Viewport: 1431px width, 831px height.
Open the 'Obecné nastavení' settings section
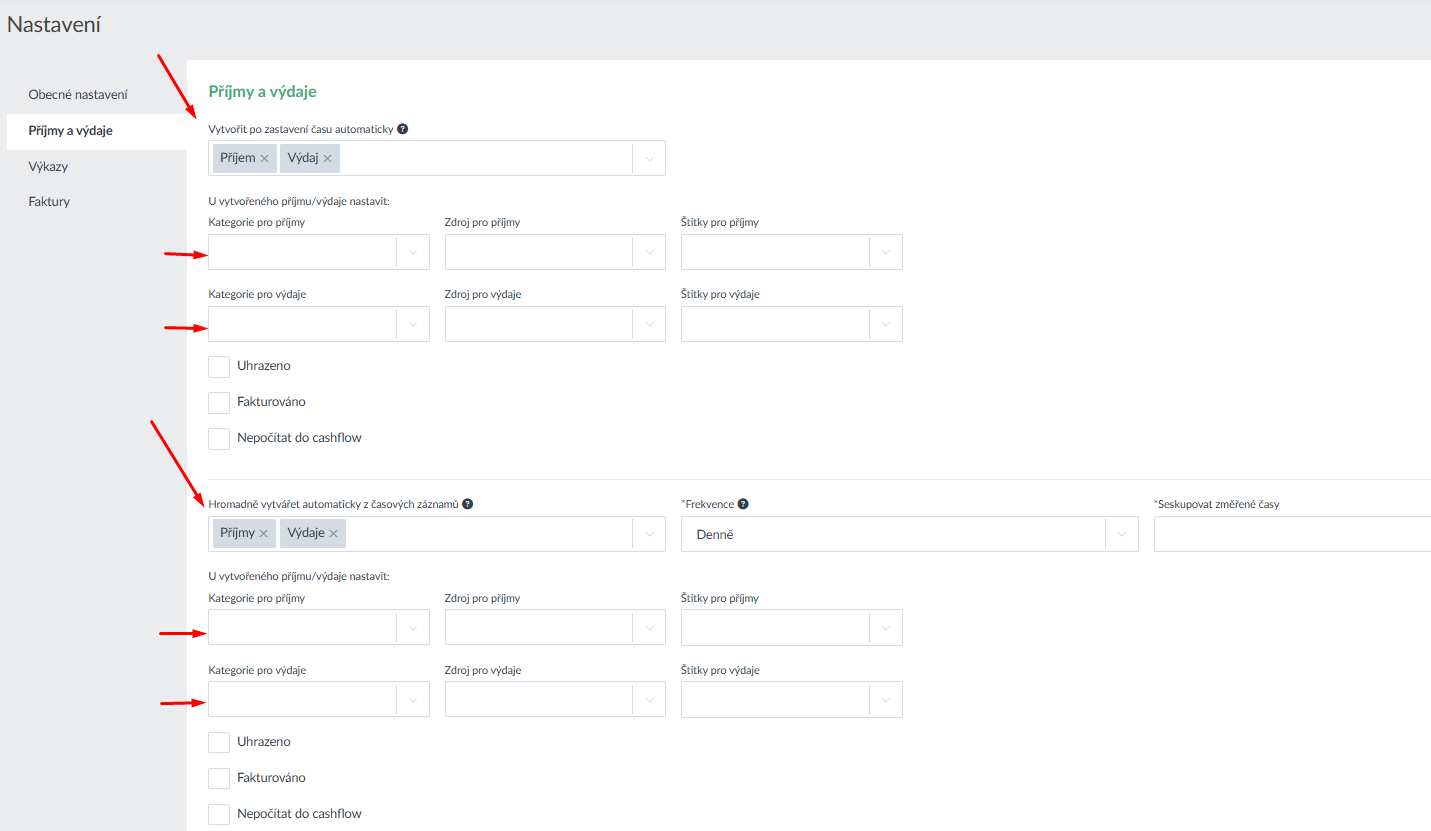pos(78,95)
